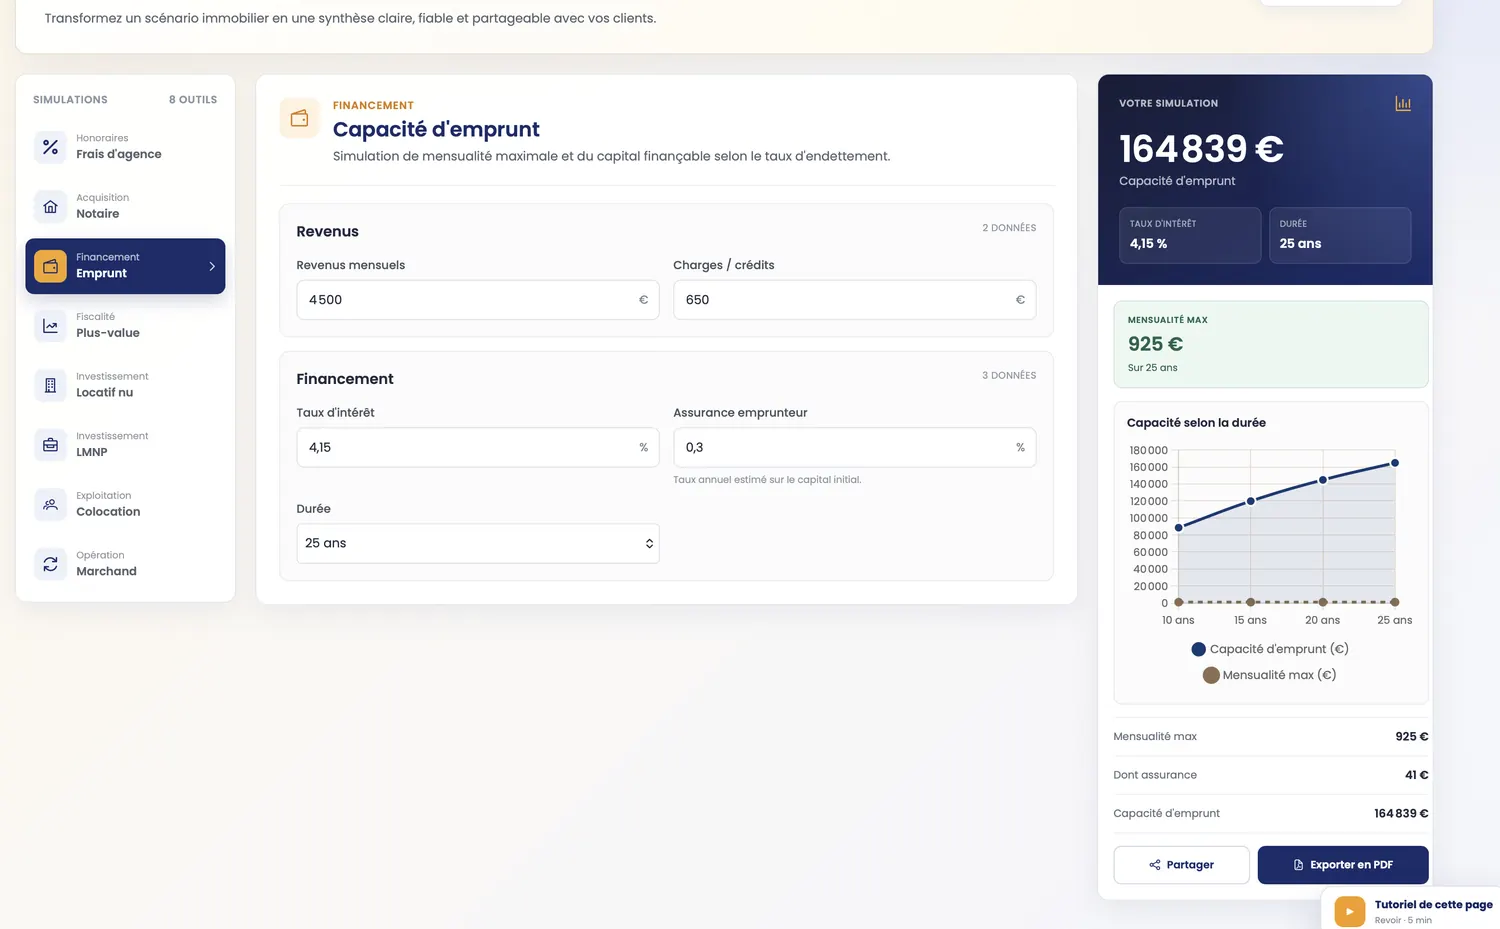This screenshot has width=1500, height=929.
Task: Toggle Capacité d'emprunt legend series
Action: click(1270, 649)
